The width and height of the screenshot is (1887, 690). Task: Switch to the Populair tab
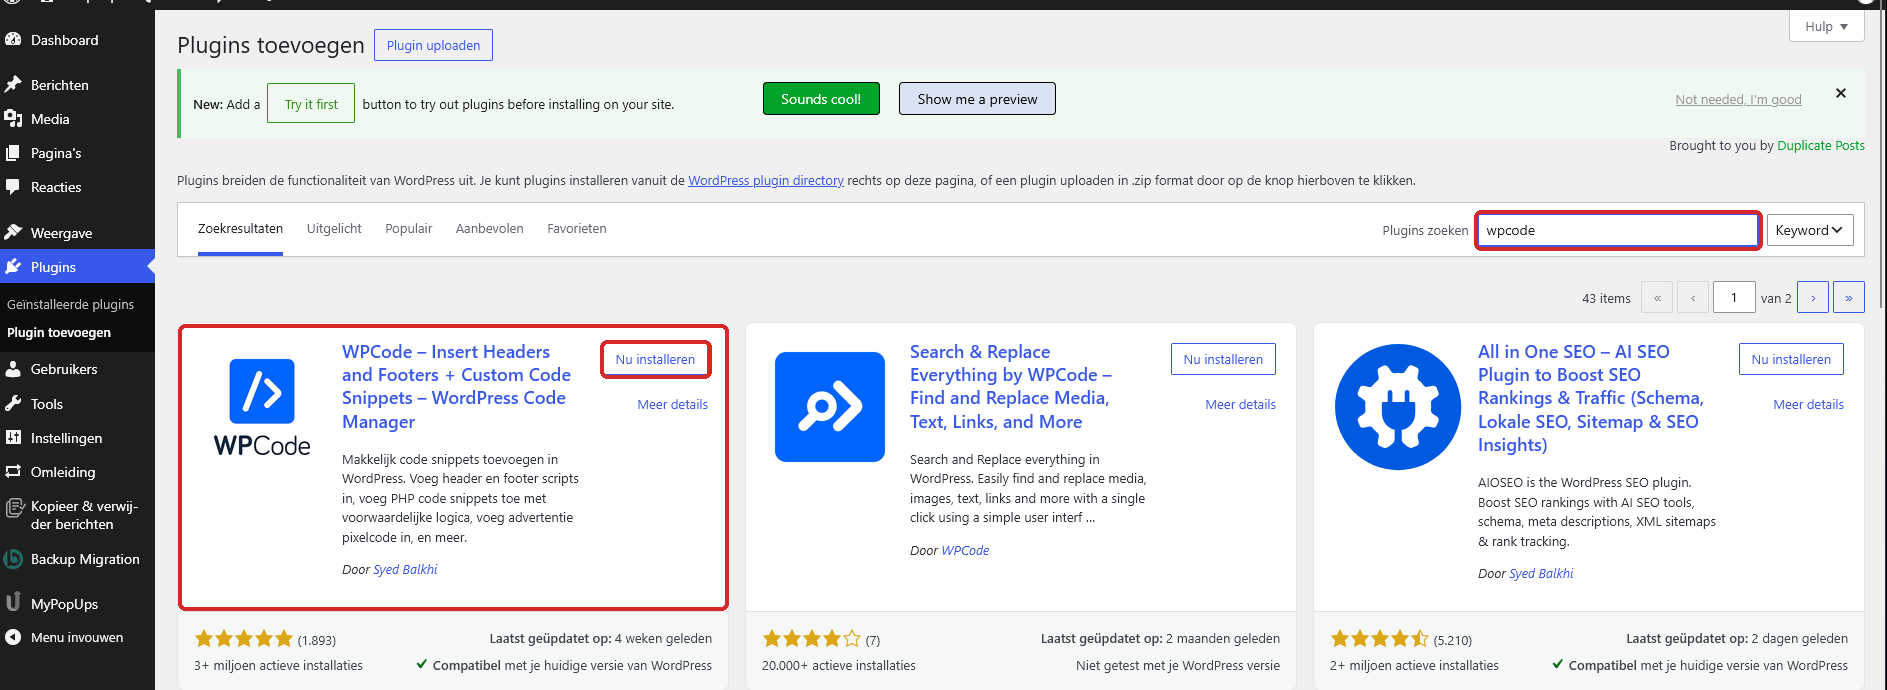409,229
